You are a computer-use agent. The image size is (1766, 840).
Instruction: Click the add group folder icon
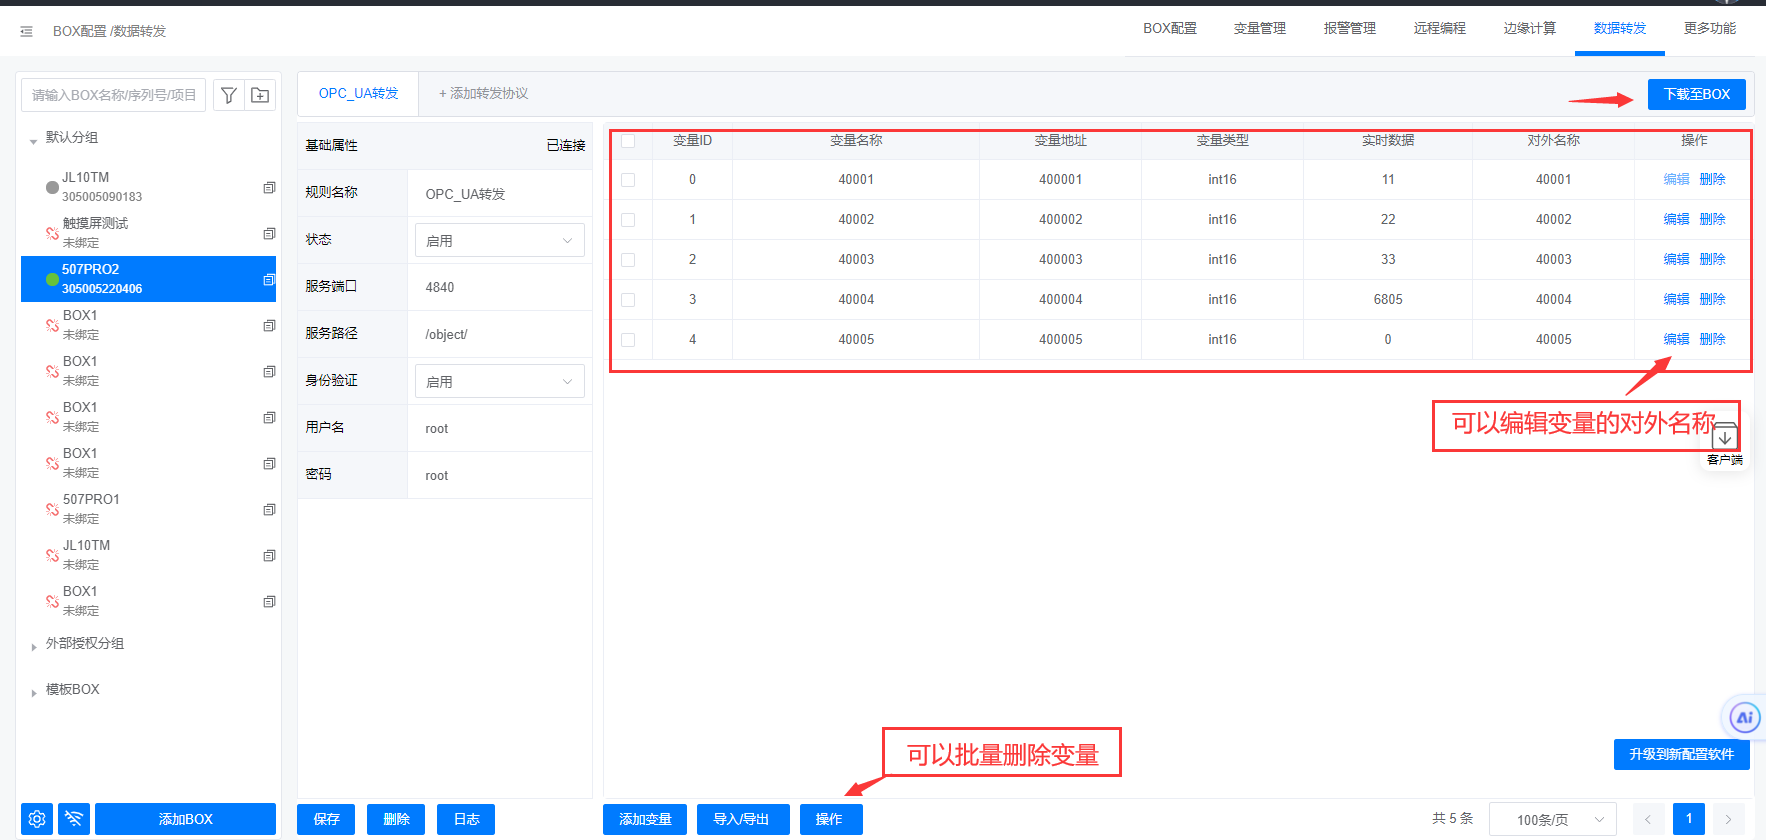(260, 95)
